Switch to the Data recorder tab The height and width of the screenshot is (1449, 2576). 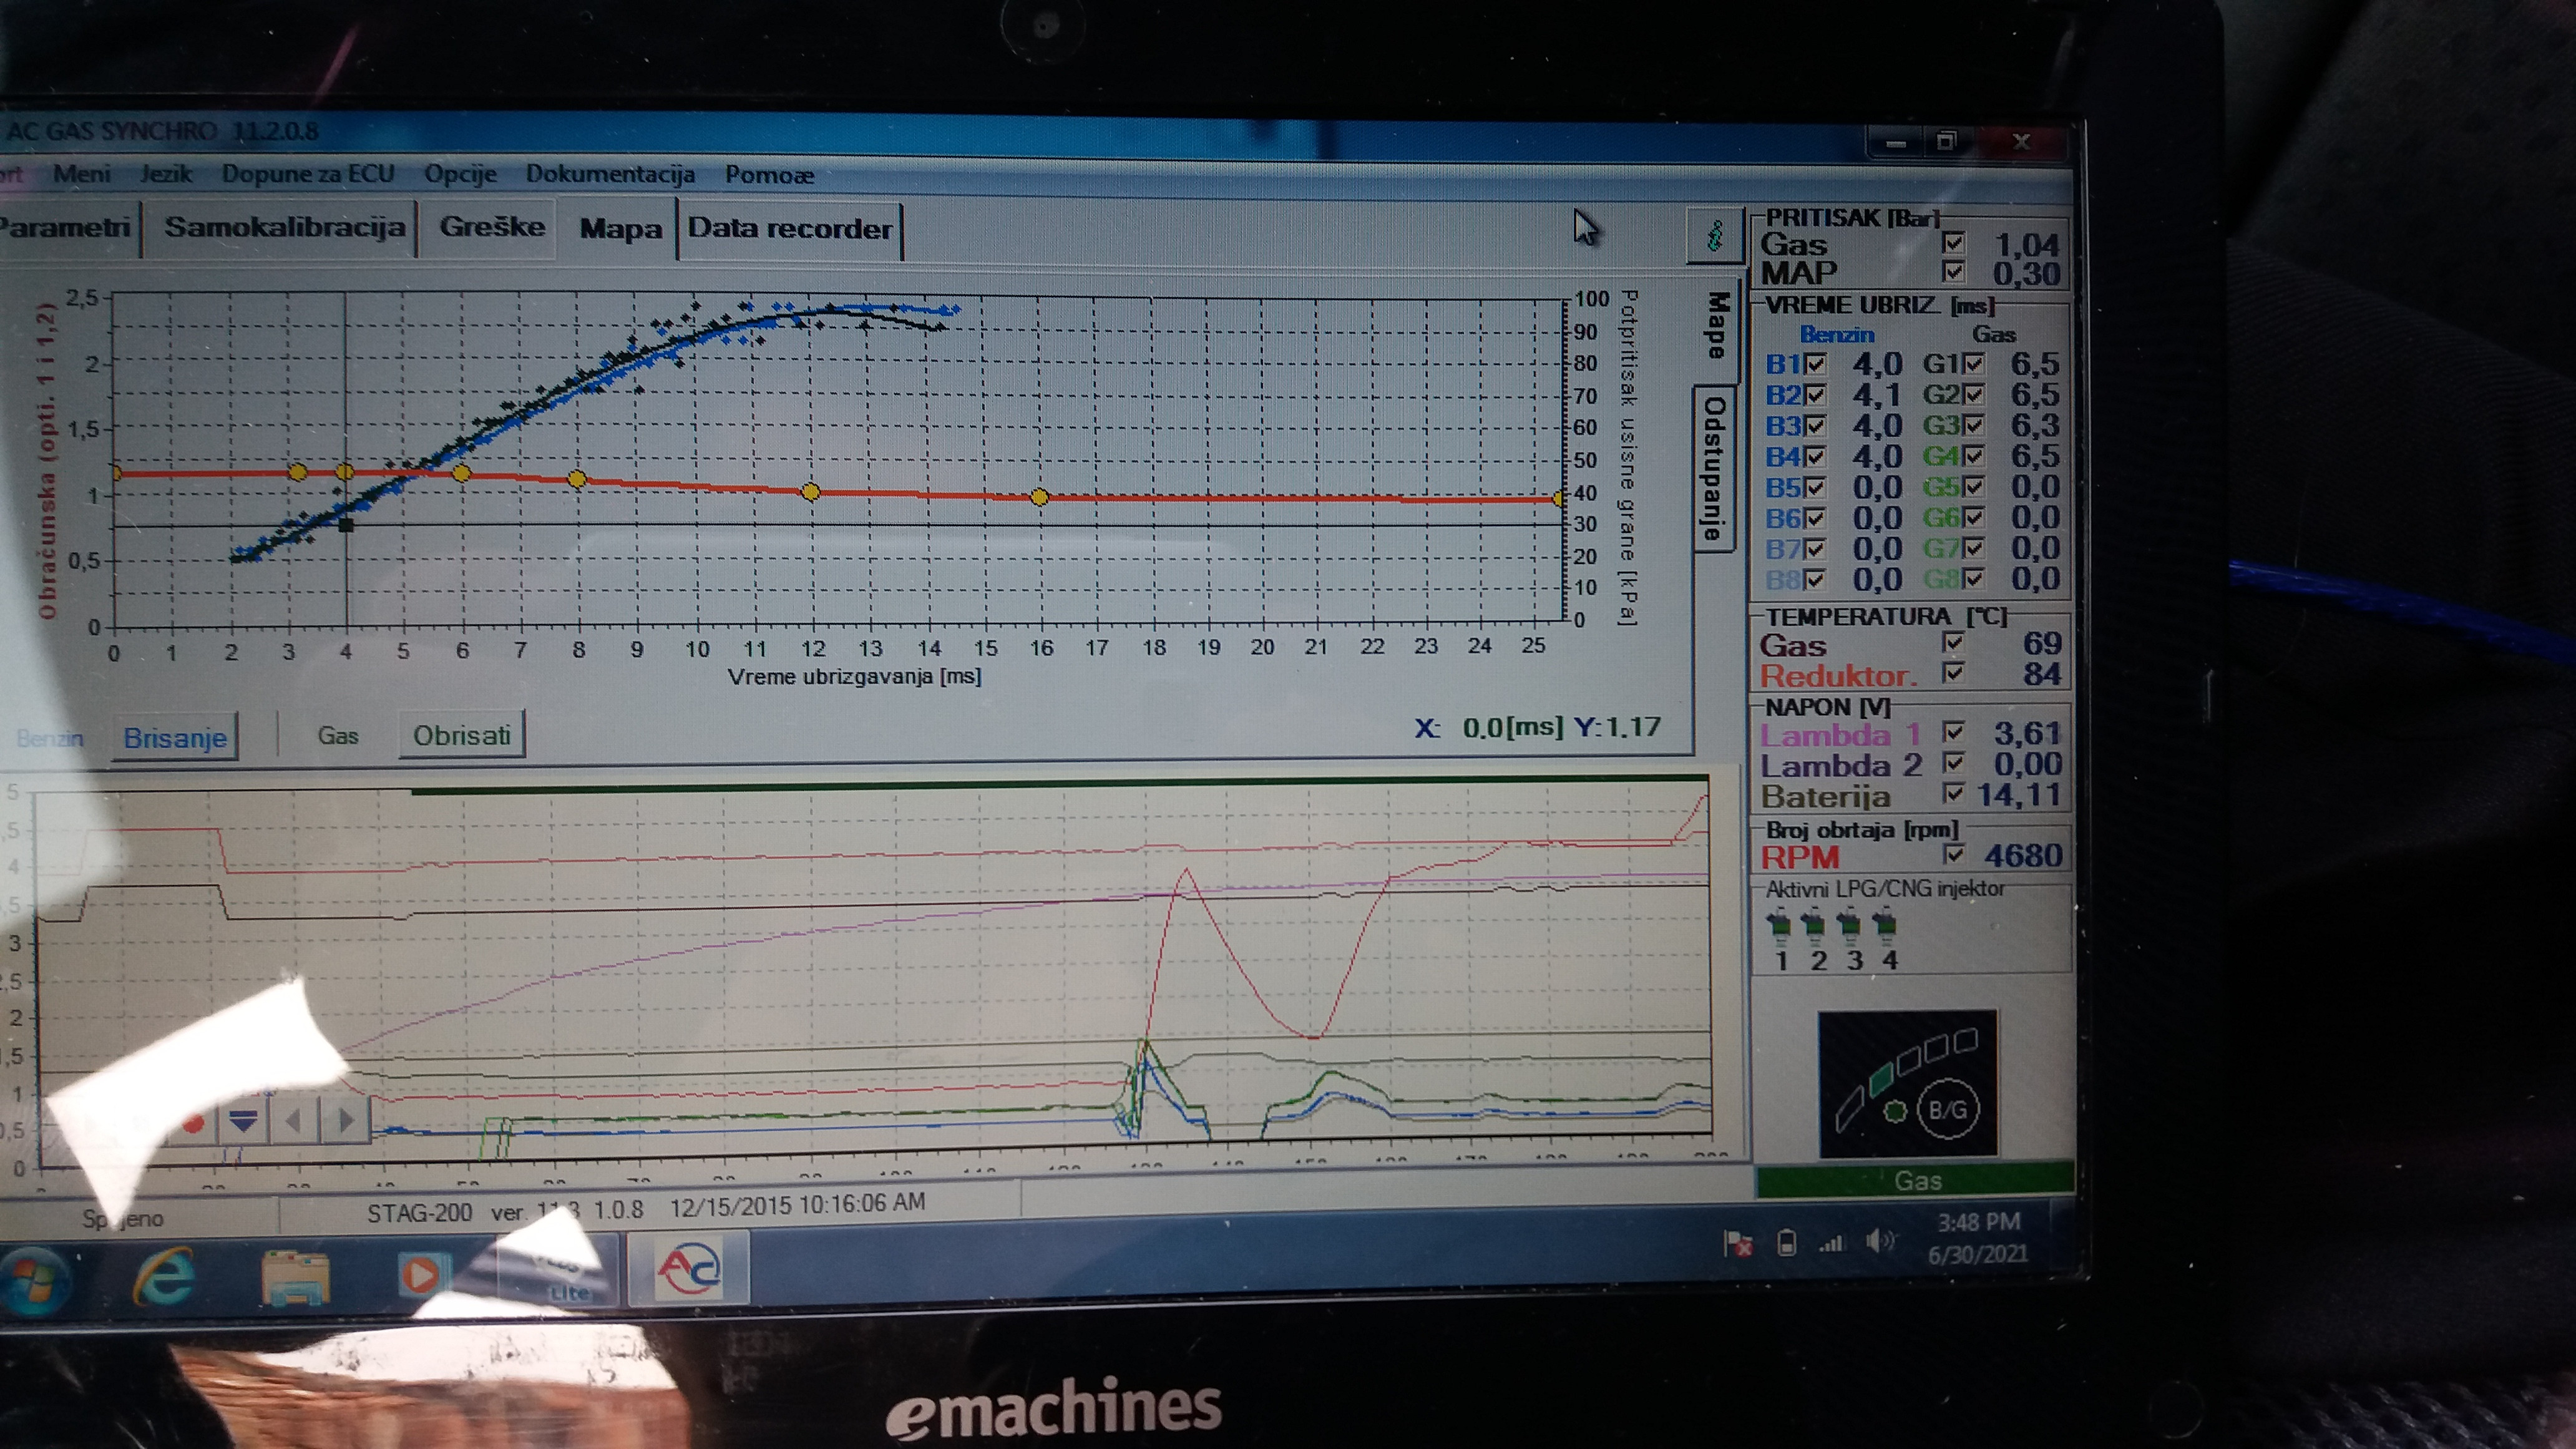pos(789,229)
